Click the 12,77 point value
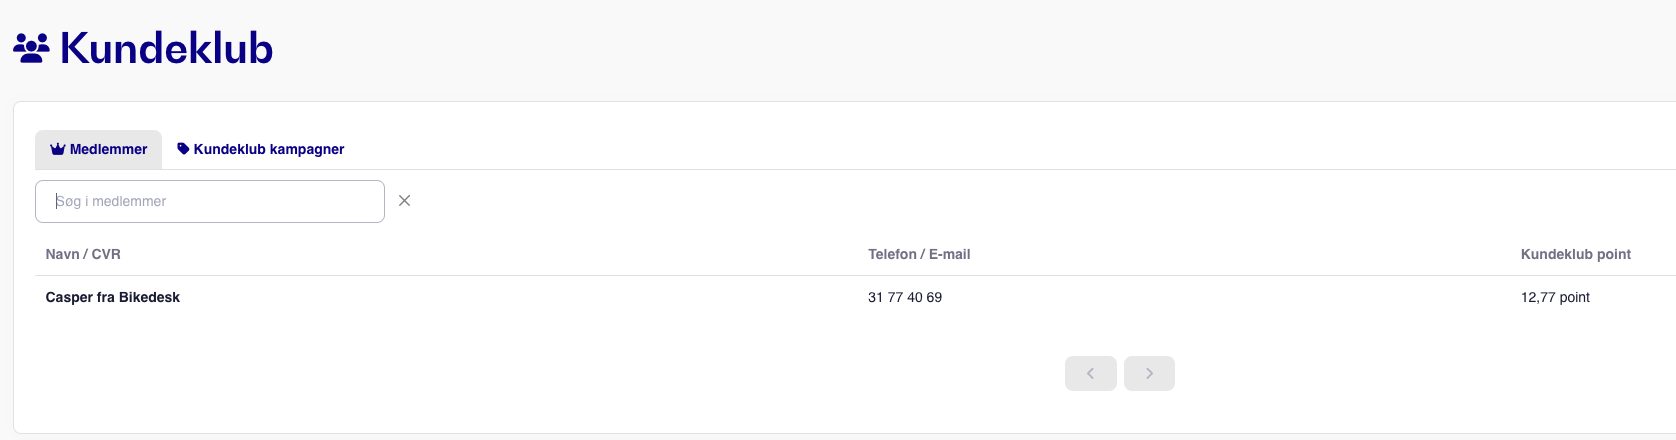1676x440 pixels. (1555, 297)
